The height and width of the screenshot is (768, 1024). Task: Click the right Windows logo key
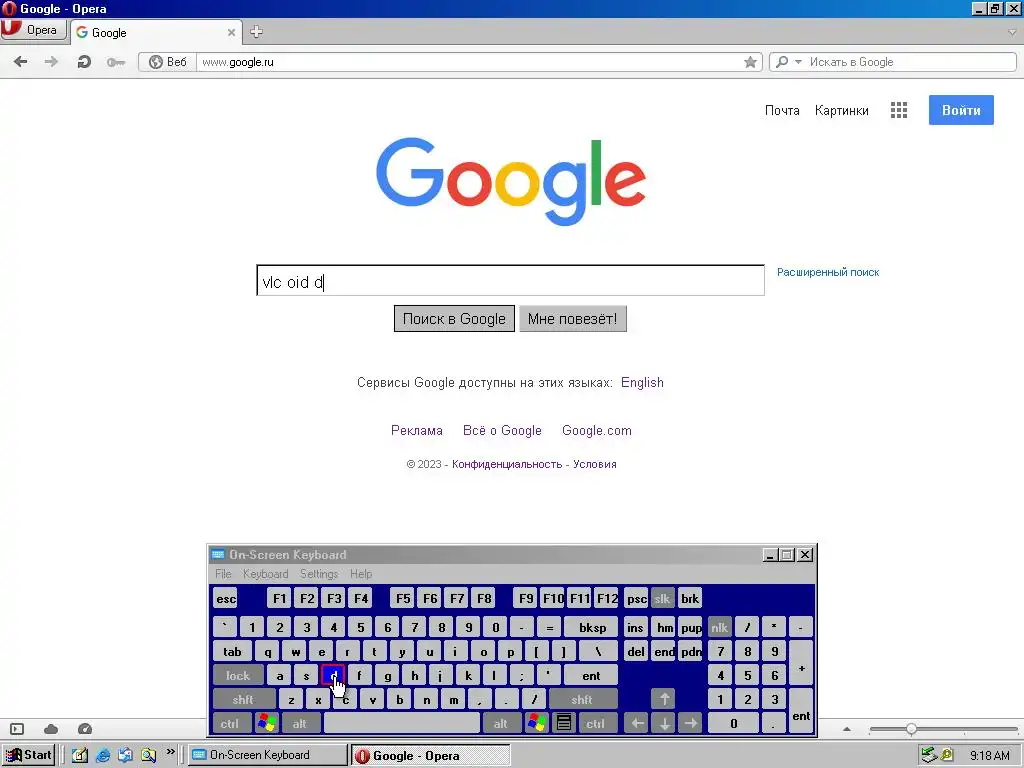(x=536, y=724)
